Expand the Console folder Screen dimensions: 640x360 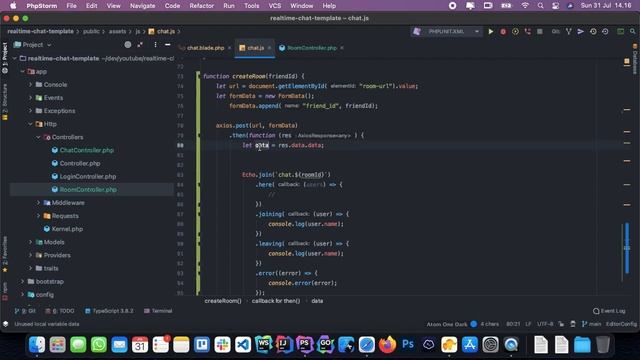[31, 84]
